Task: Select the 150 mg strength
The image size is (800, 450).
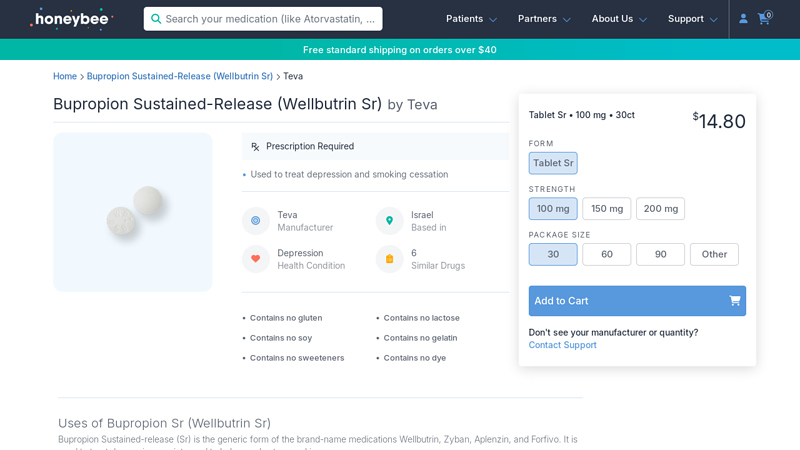Action: 607,209
